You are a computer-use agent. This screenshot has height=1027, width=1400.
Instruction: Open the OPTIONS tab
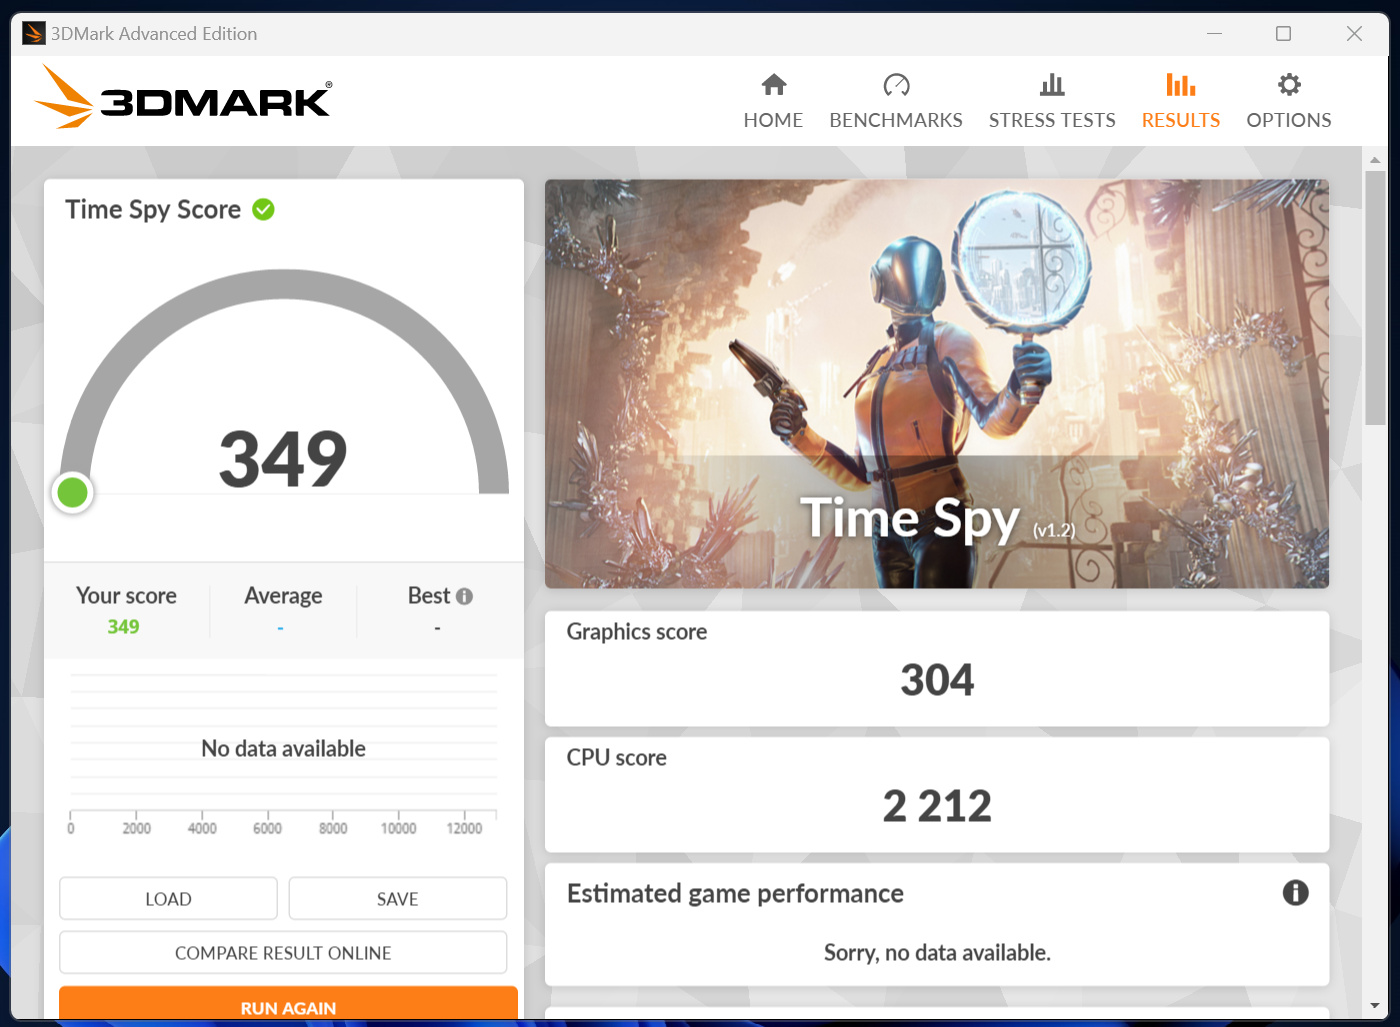click(x=1289, y=102)
